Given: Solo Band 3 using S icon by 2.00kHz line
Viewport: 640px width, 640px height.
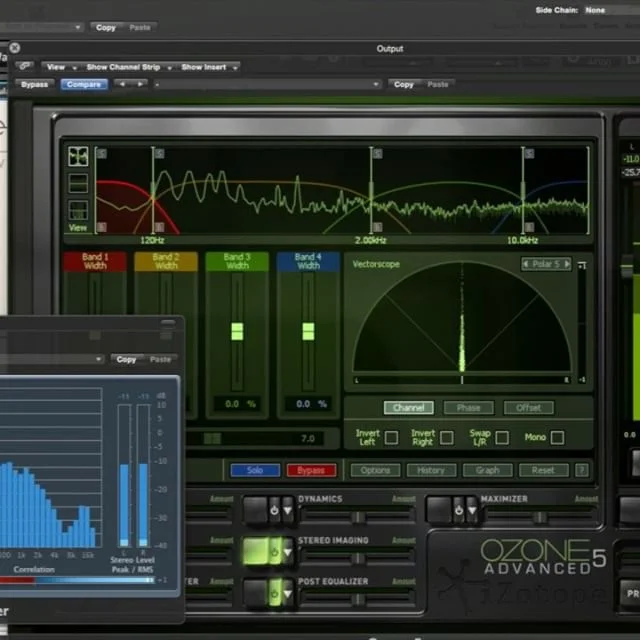Looking at the screenshot, I should pos(378,153).
